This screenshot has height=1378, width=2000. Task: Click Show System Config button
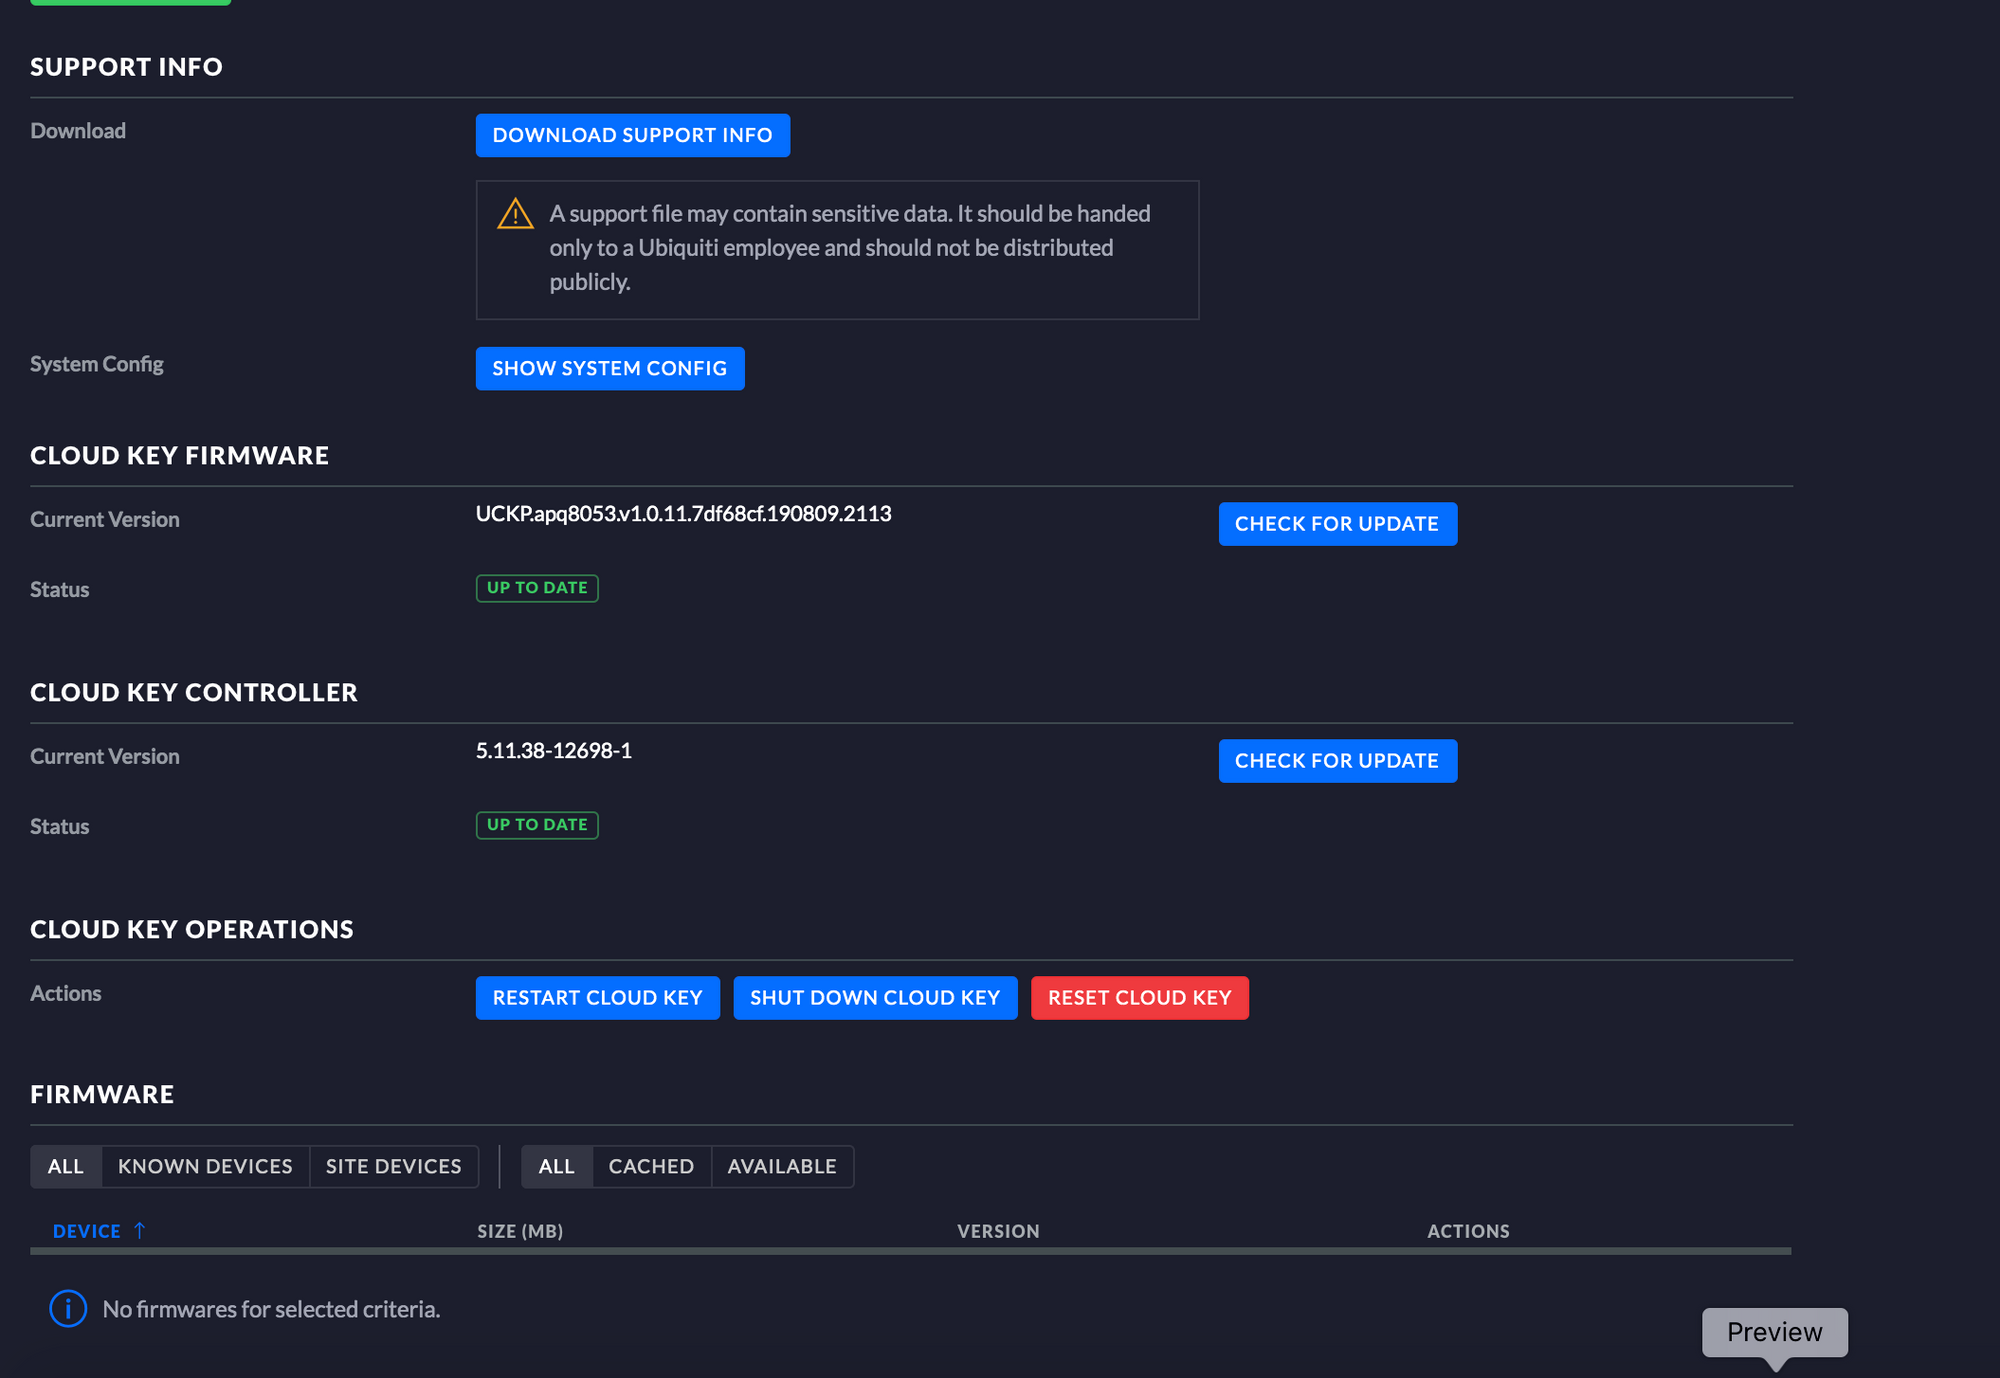point(609,368)
